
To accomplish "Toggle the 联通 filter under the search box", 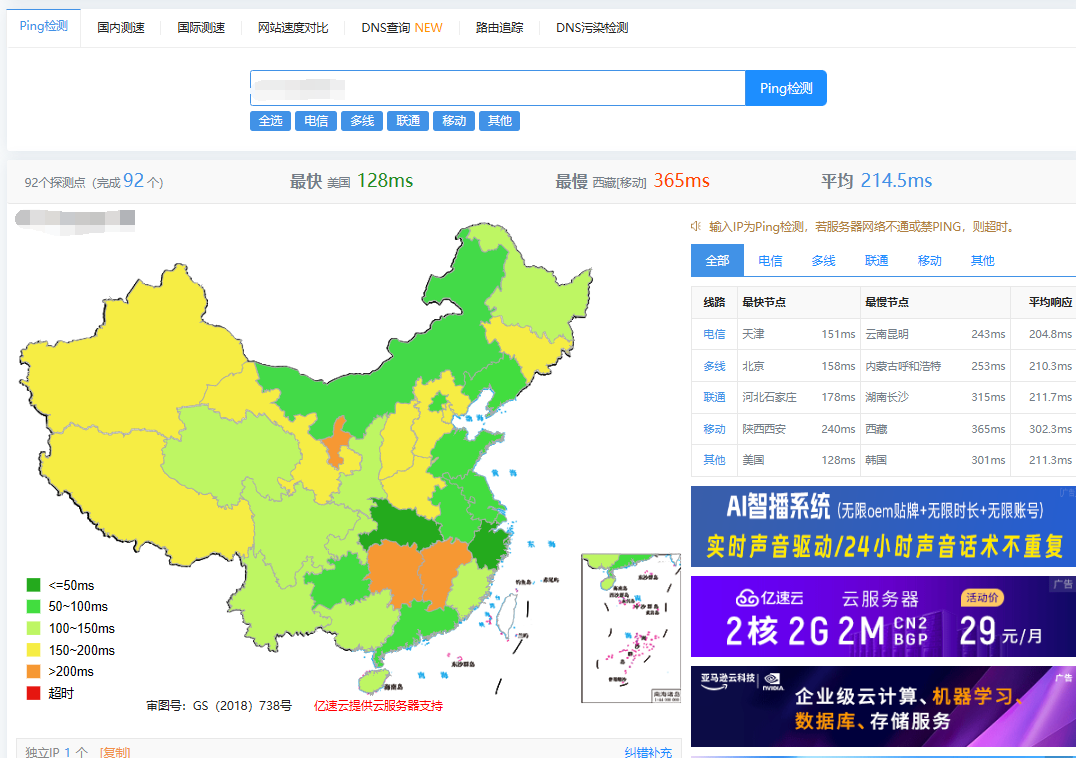I will click(408, 121).
